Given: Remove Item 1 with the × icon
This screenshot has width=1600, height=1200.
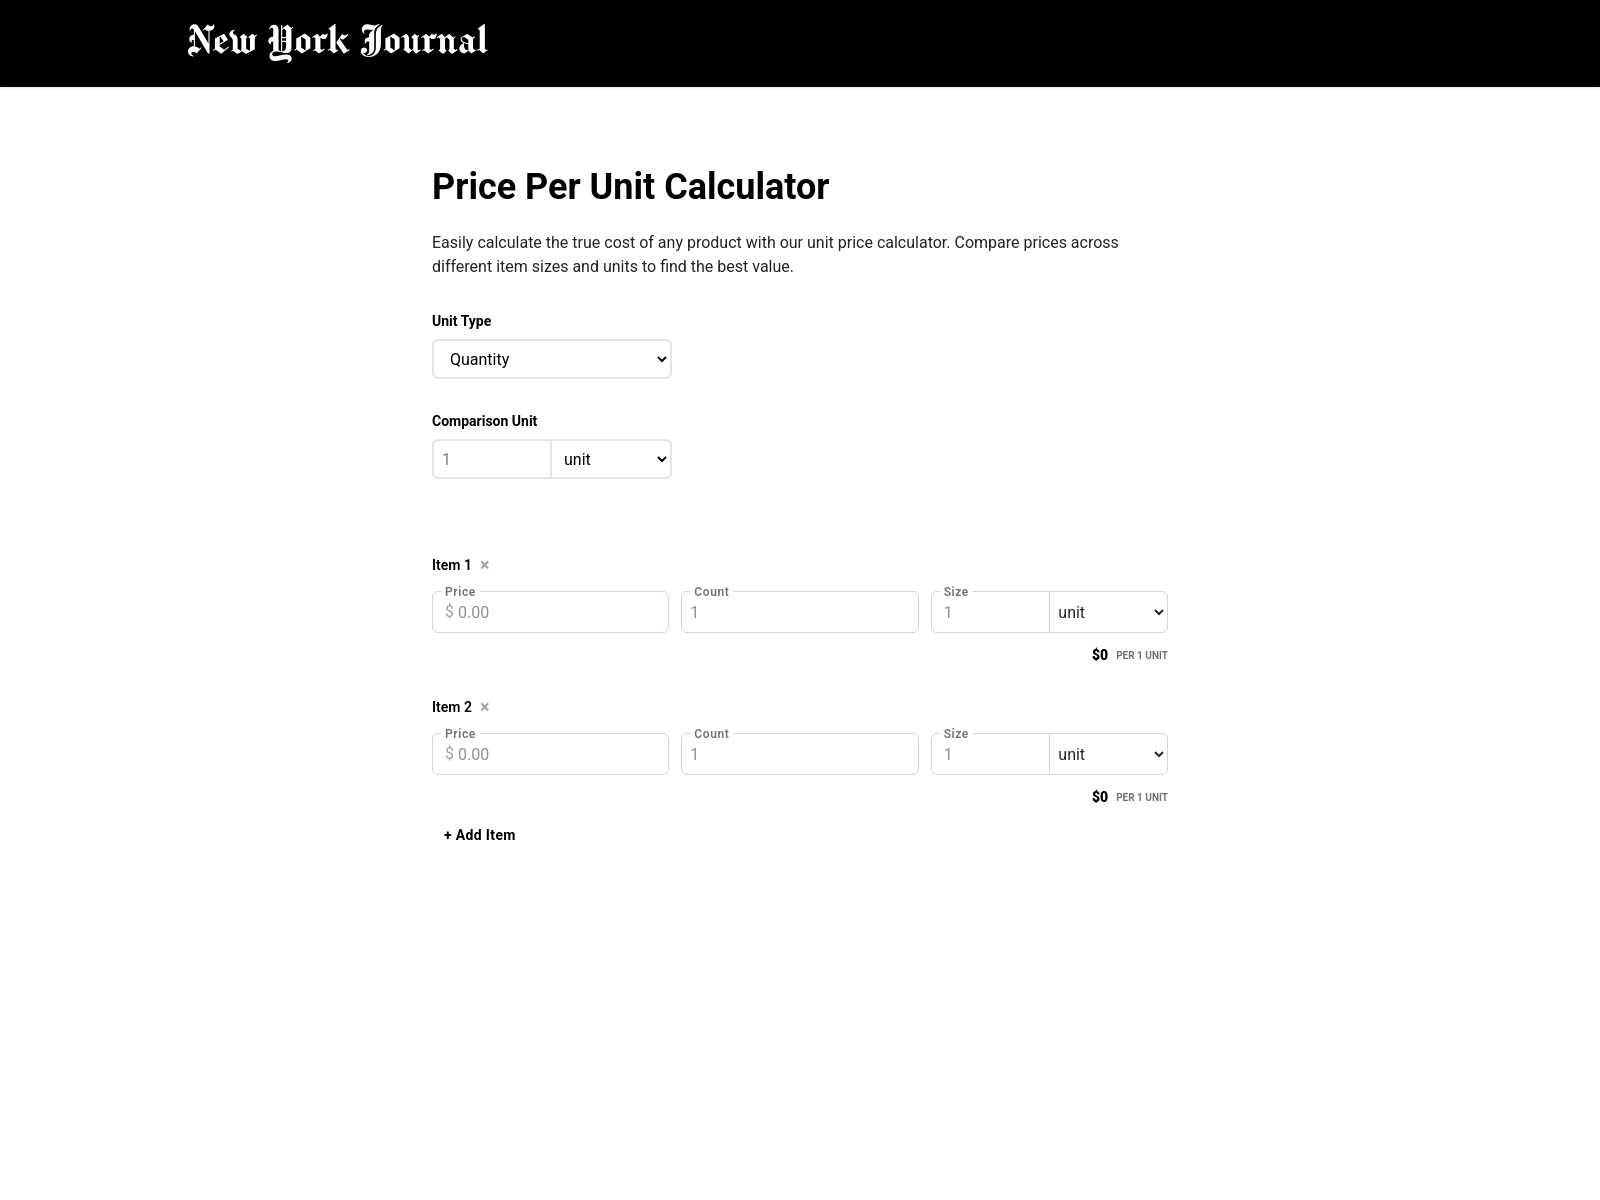Looking at the screenshot, I should pyautogui.click(x=485, y=565).
